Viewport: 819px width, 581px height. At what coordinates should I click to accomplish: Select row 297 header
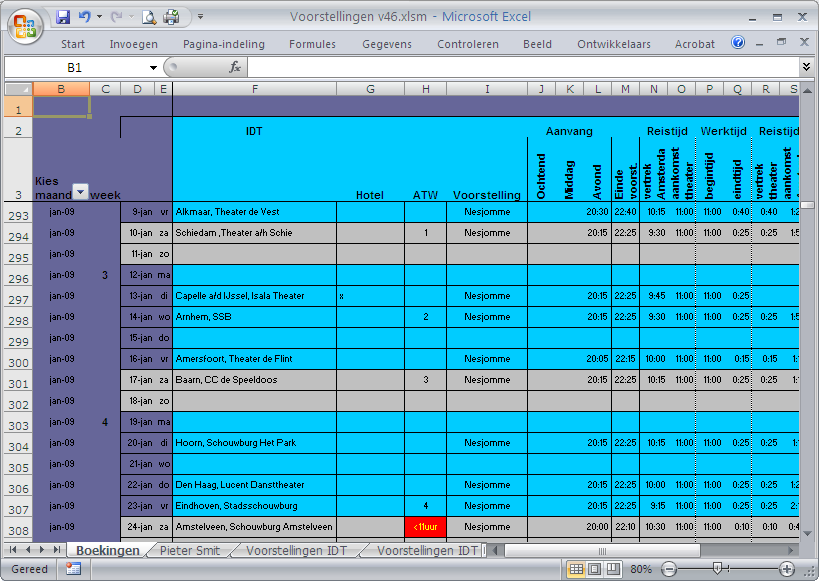tap(18, 296)
